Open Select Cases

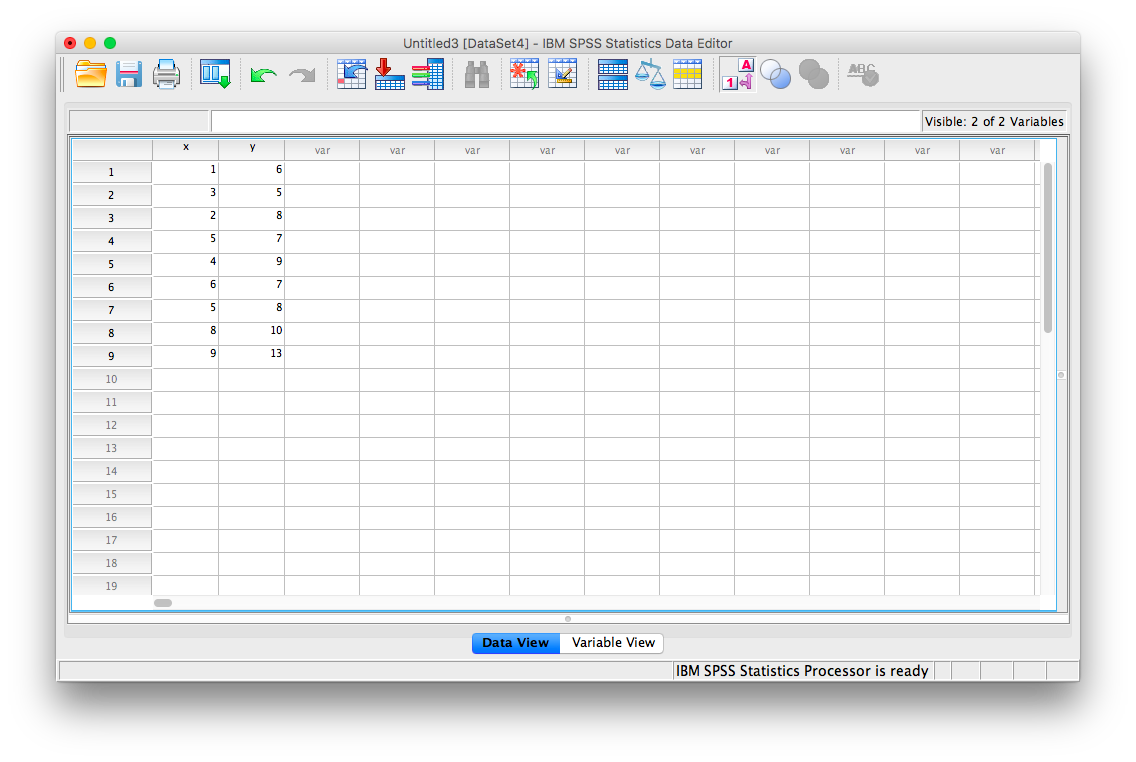coord(687,74)
